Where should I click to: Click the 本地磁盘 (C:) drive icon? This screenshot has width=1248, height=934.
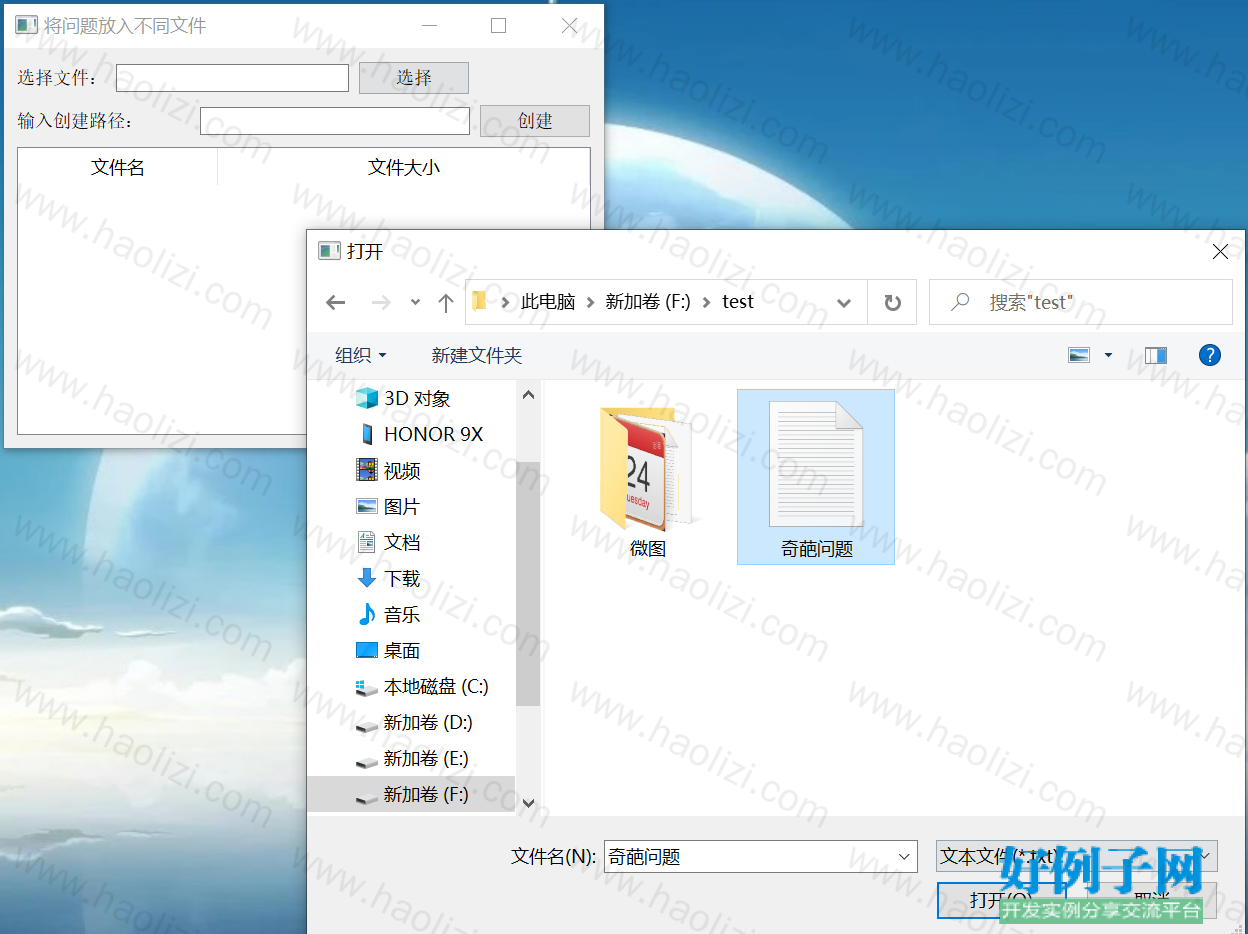click(367, 688)
